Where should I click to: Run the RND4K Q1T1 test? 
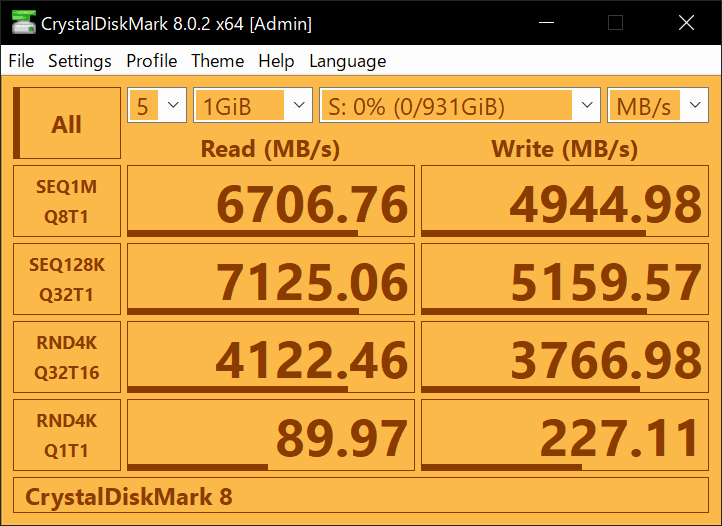(67, 435)
